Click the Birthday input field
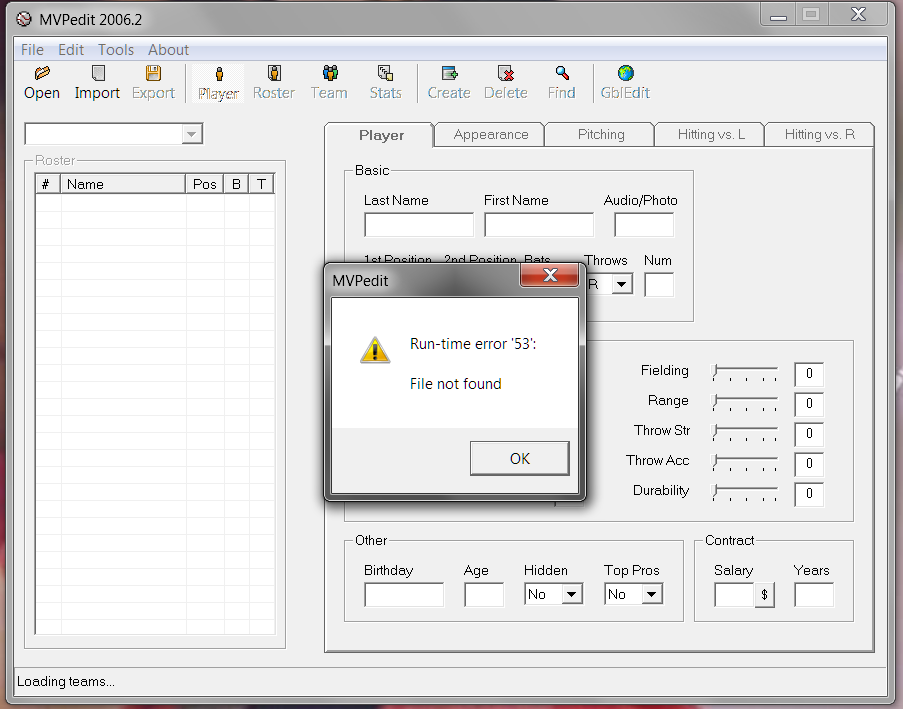This screenshot has width=903, height=709. [x=404, y=594]
